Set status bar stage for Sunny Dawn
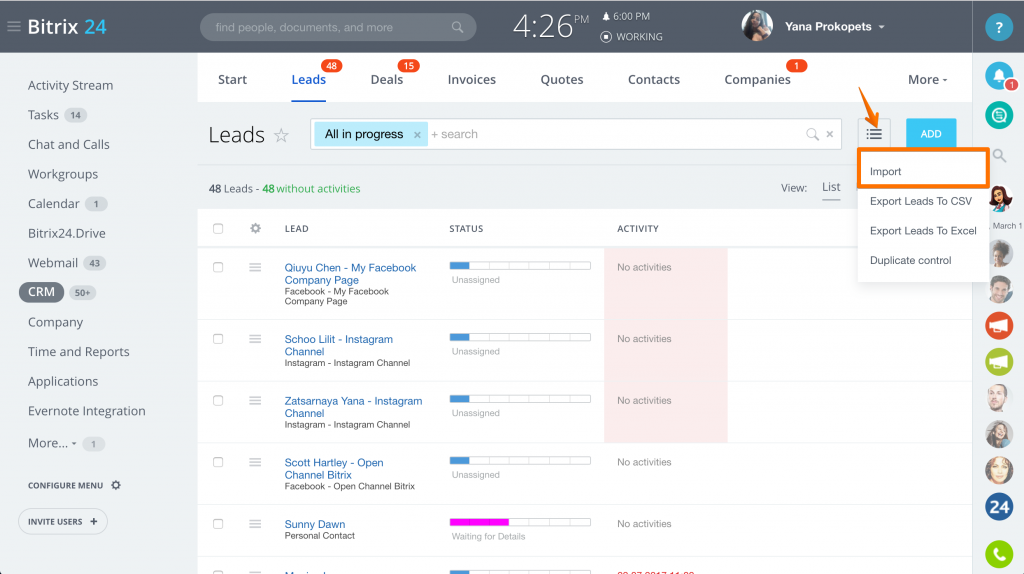 click(x=520, y=522)
